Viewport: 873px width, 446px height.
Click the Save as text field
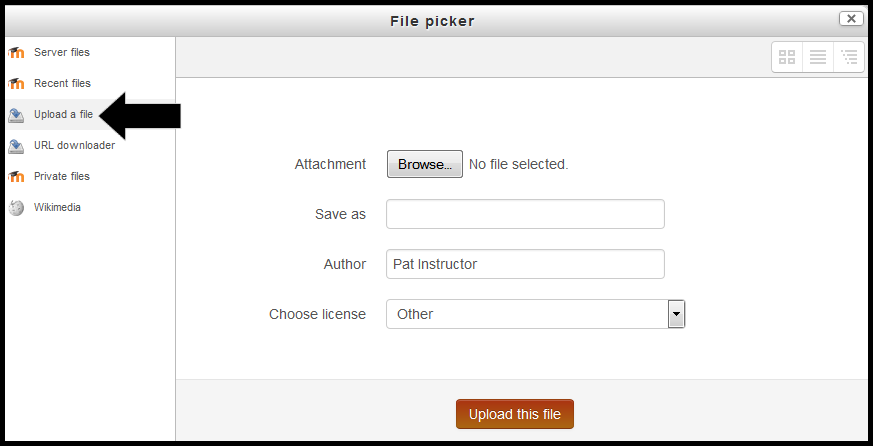click(526, 214)
